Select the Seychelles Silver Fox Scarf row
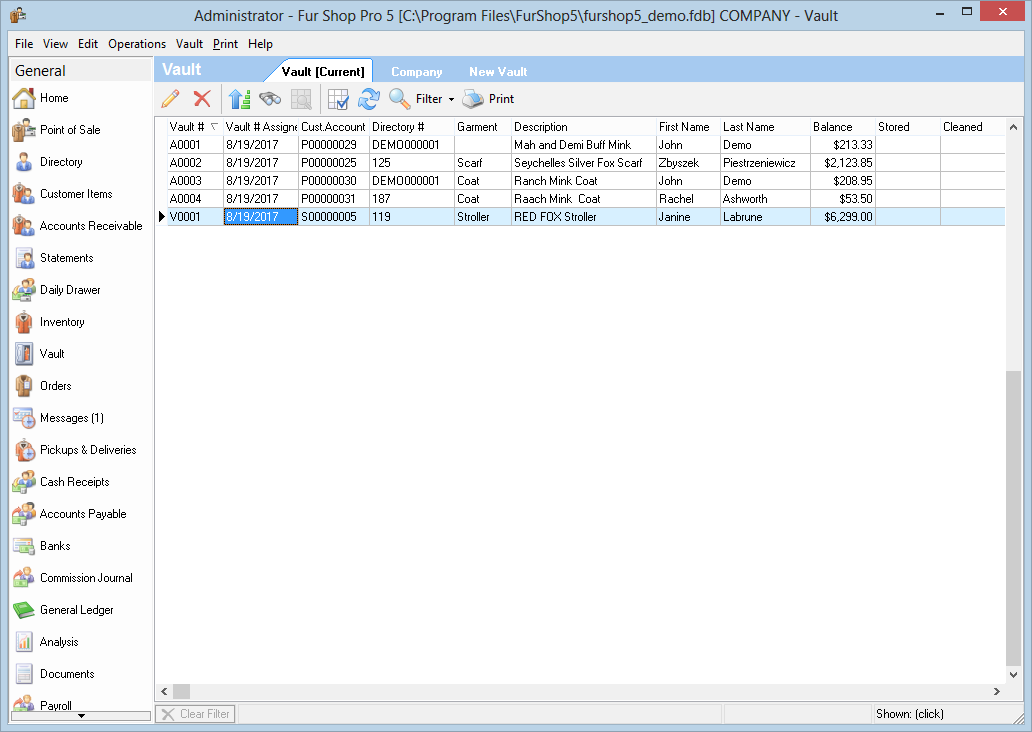Viewport: 1032px width, 732px height. 578,163
